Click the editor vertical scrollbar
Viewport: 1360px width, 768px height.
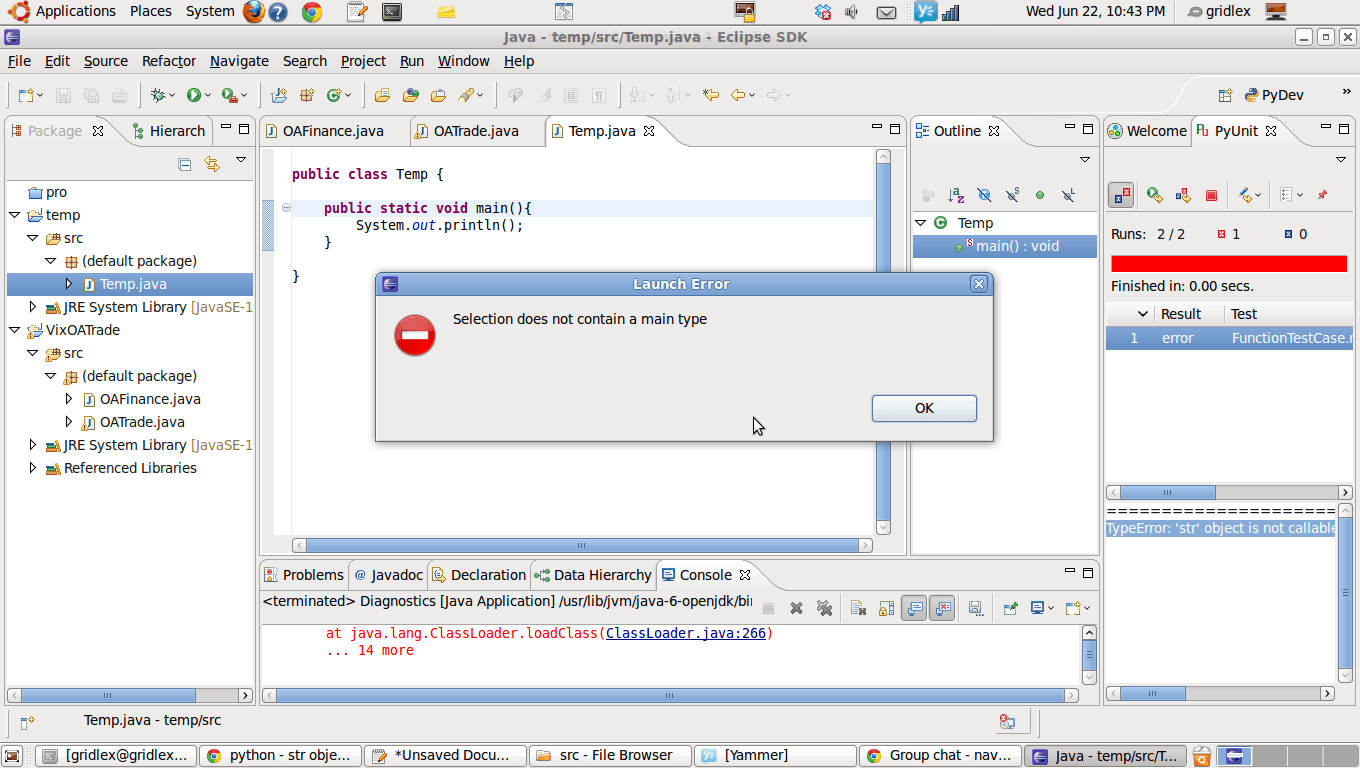coord(883,342)
